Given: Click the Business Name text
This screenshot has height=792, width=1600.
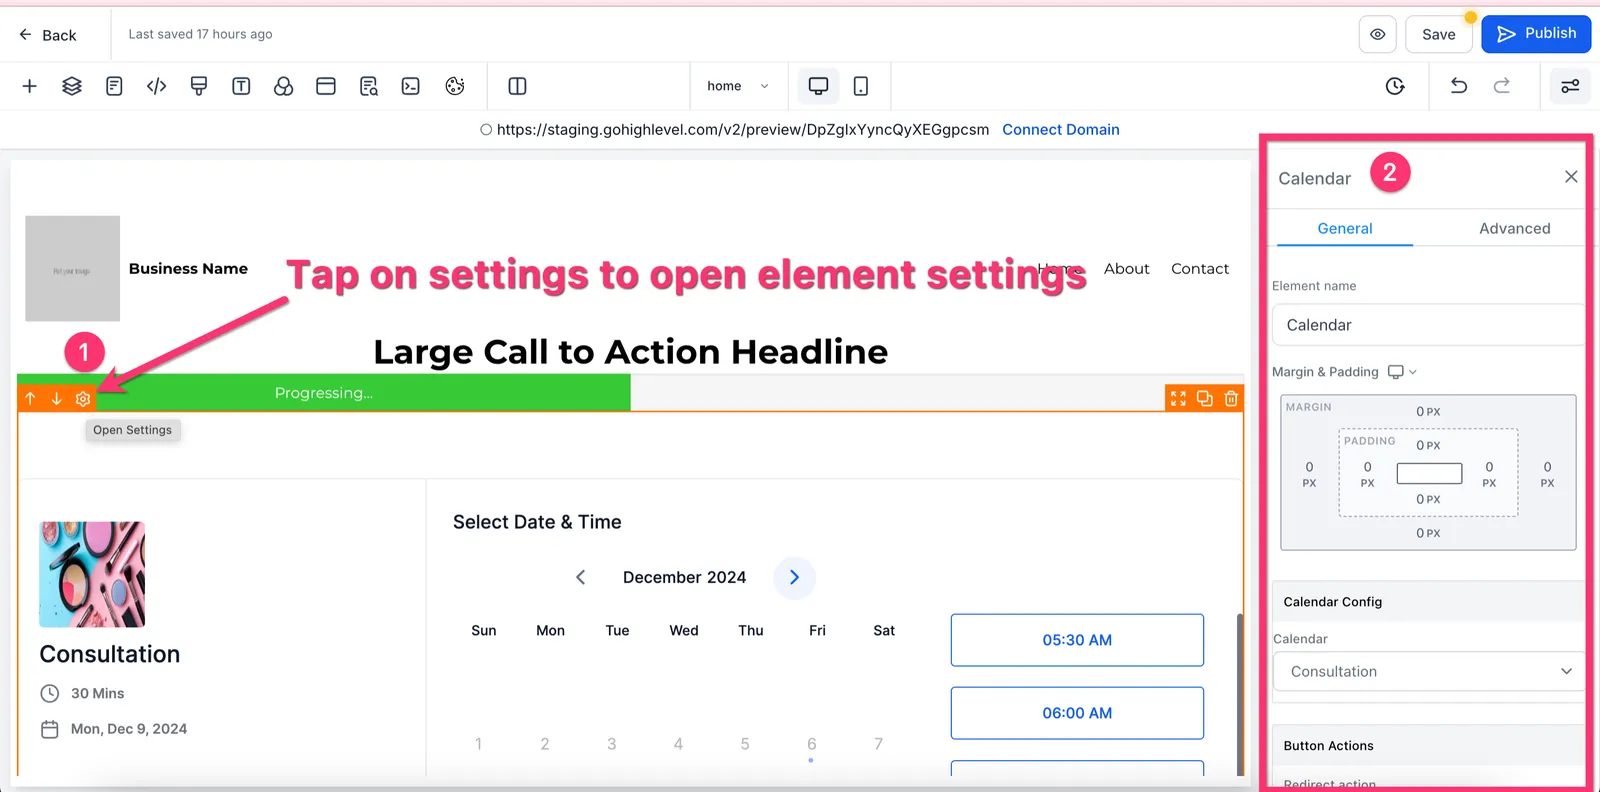Looking at the screenshot, I should (x=188, y=268).
